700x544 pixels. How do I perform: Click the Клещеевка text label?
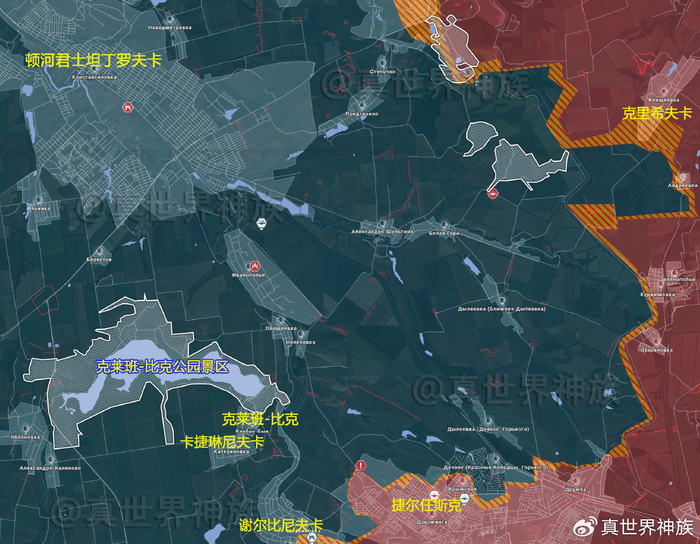point(664,100)
